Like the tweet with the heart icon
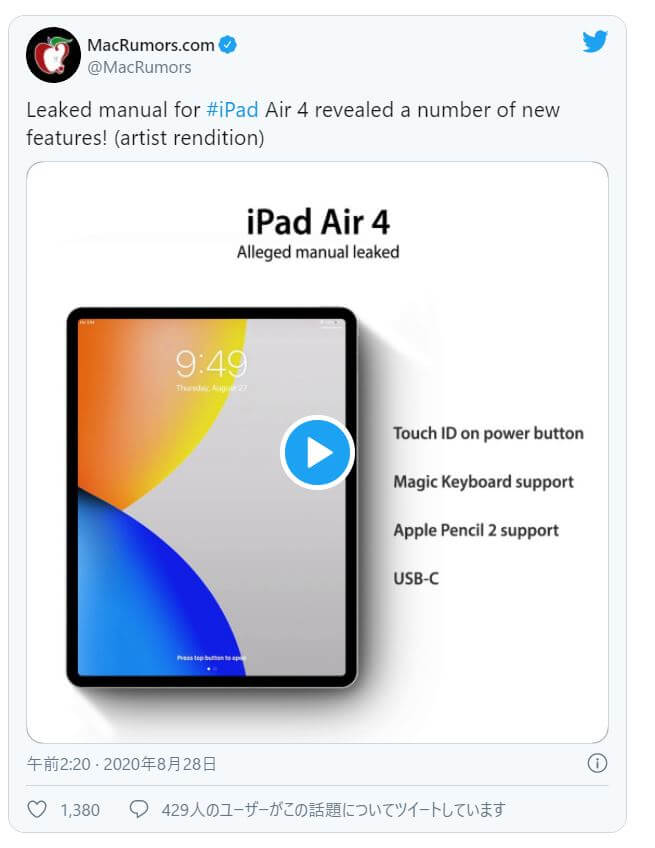Screen dimensions: 655x848 37,809
